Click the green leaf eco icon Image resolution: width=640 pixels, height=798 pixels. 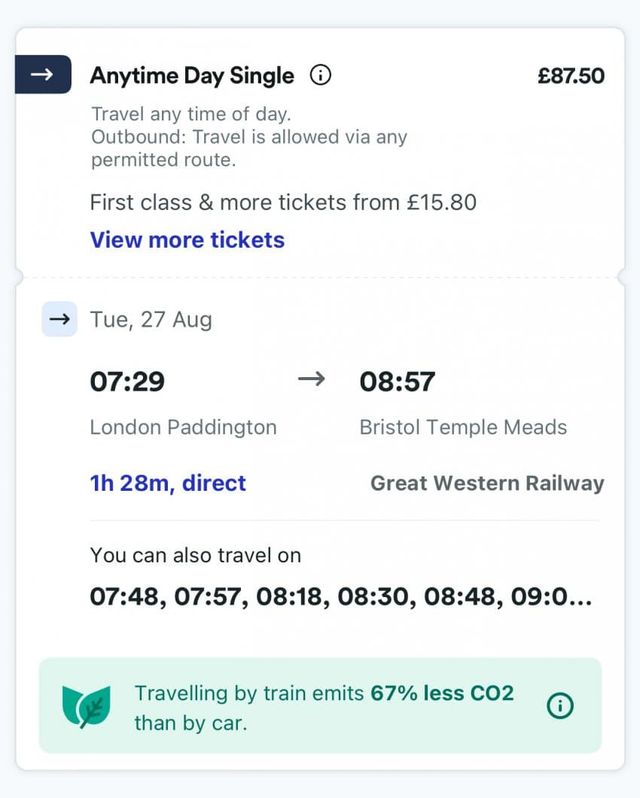86,705
